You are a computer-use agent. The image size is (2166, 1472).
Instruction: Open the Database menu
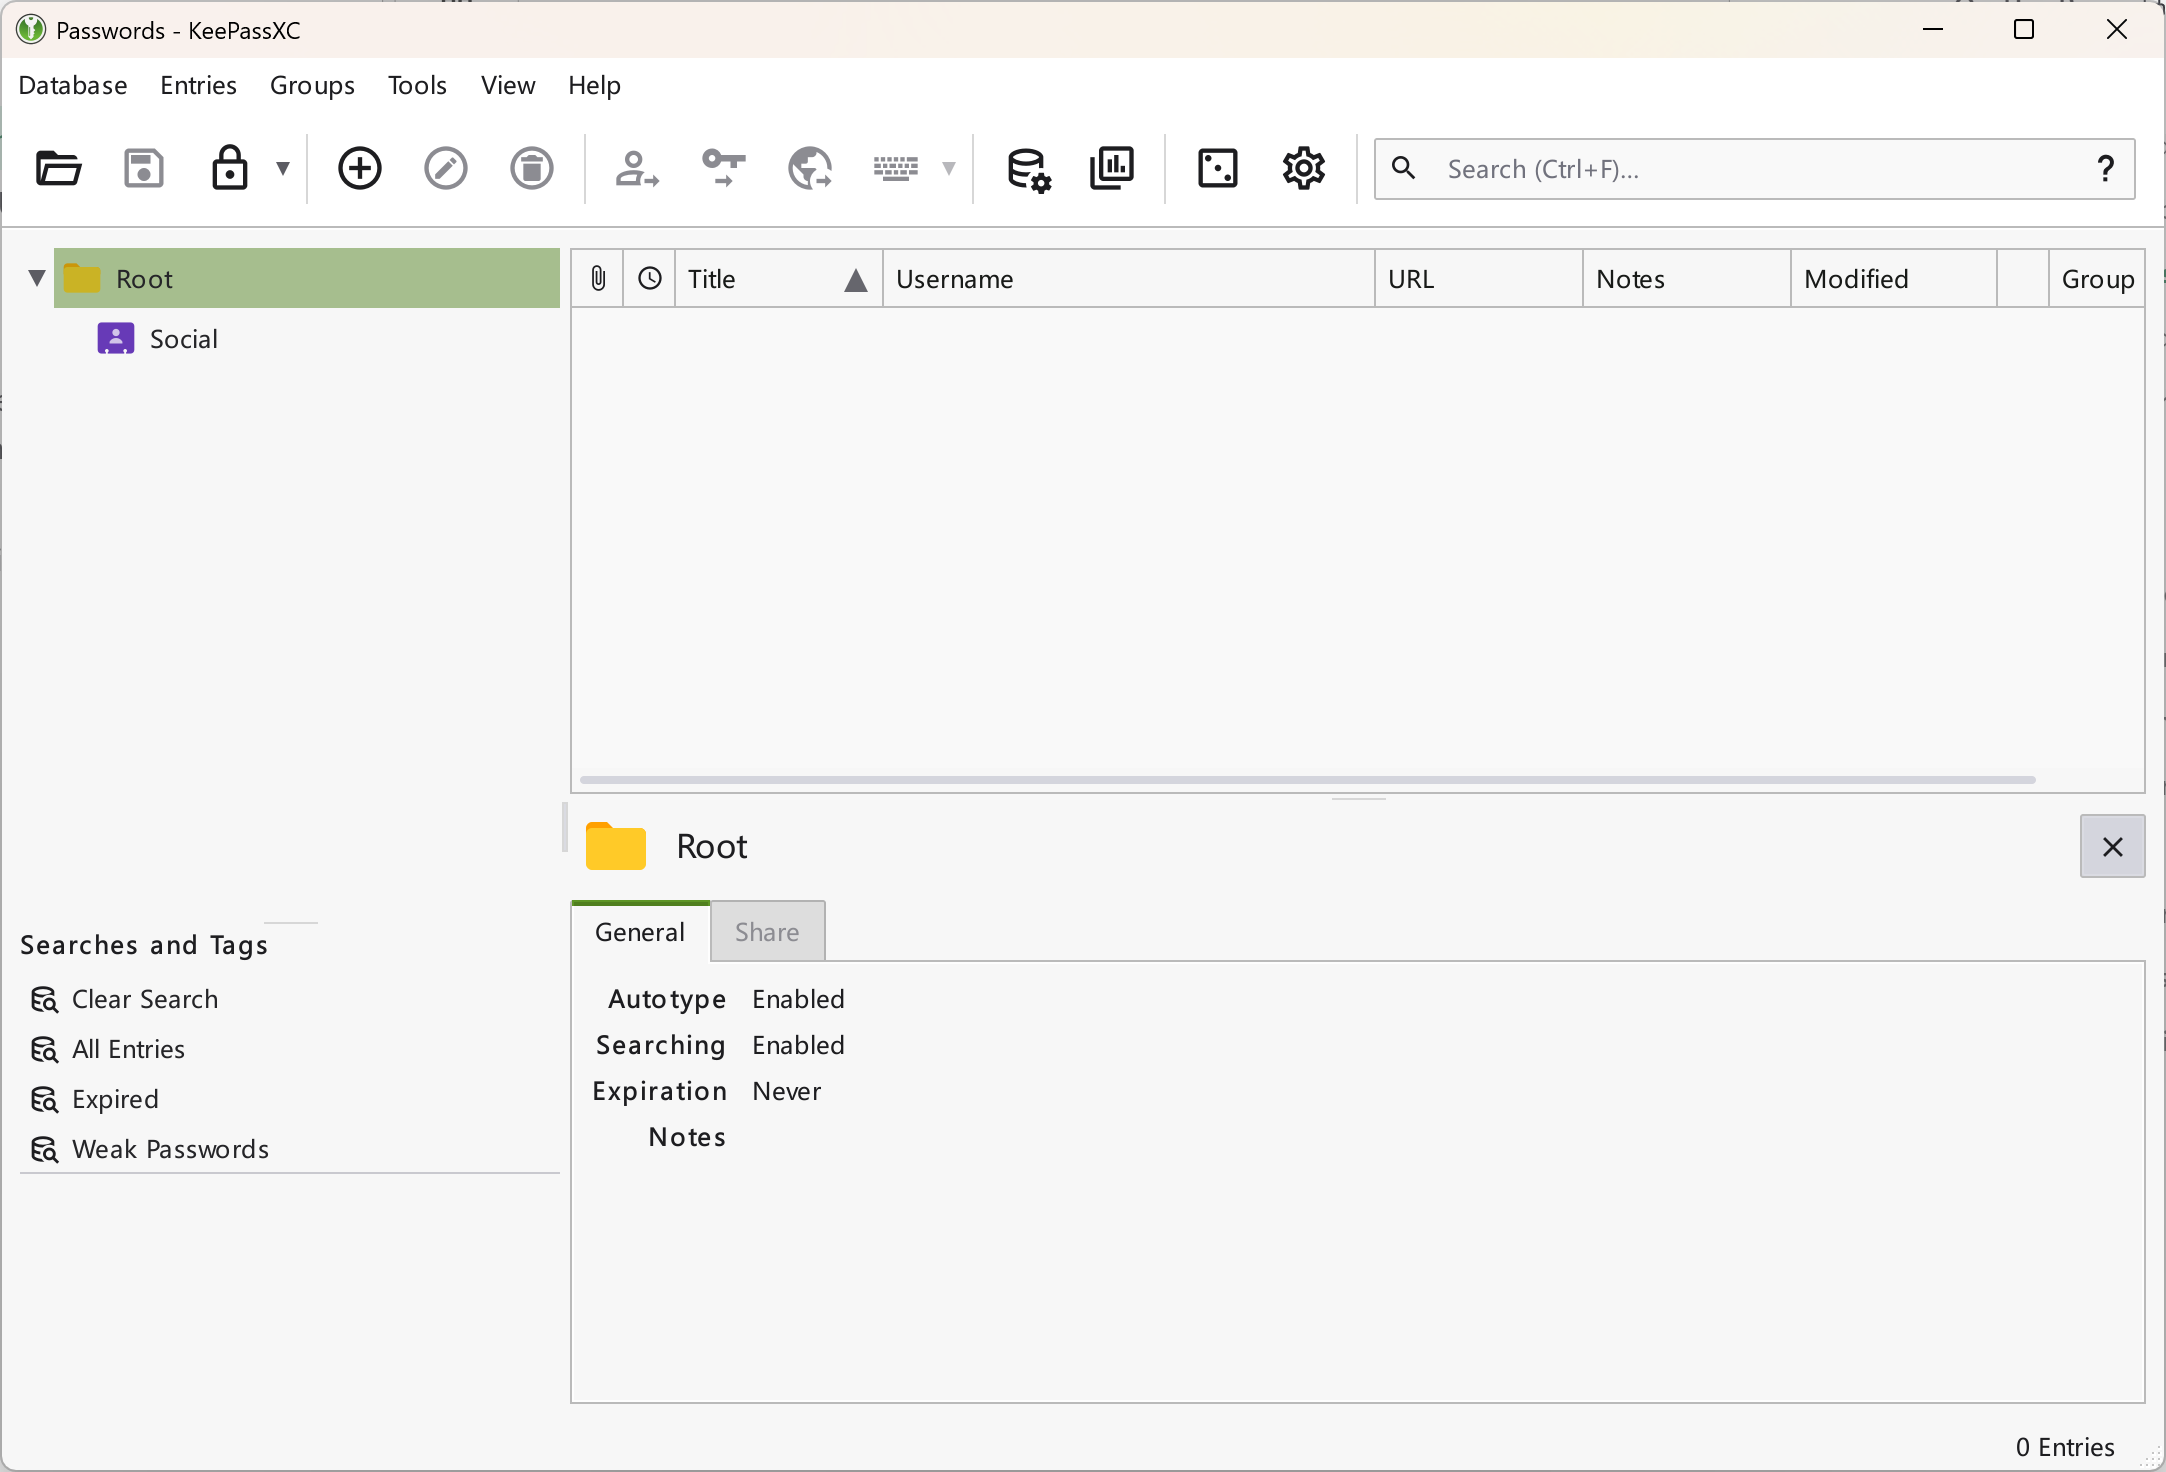tap(73, 85)
